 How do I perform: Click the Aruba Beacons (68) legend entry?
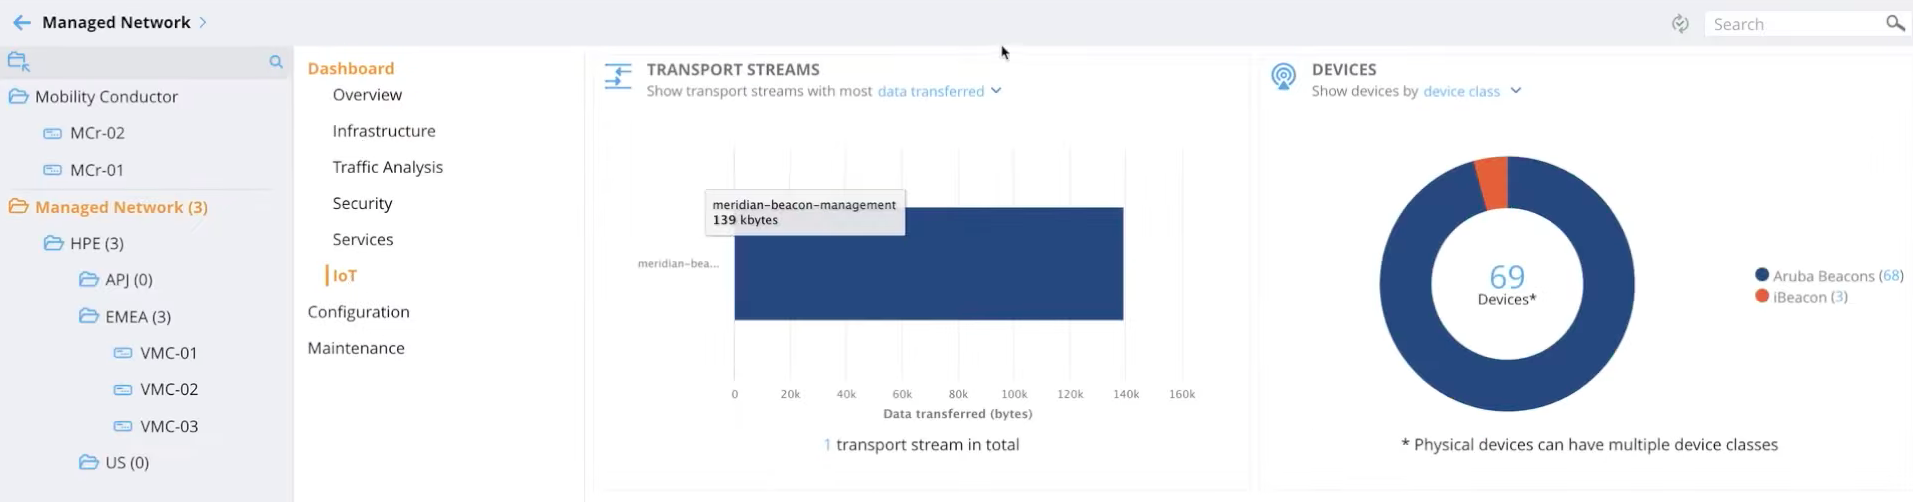coord(1829,275)
